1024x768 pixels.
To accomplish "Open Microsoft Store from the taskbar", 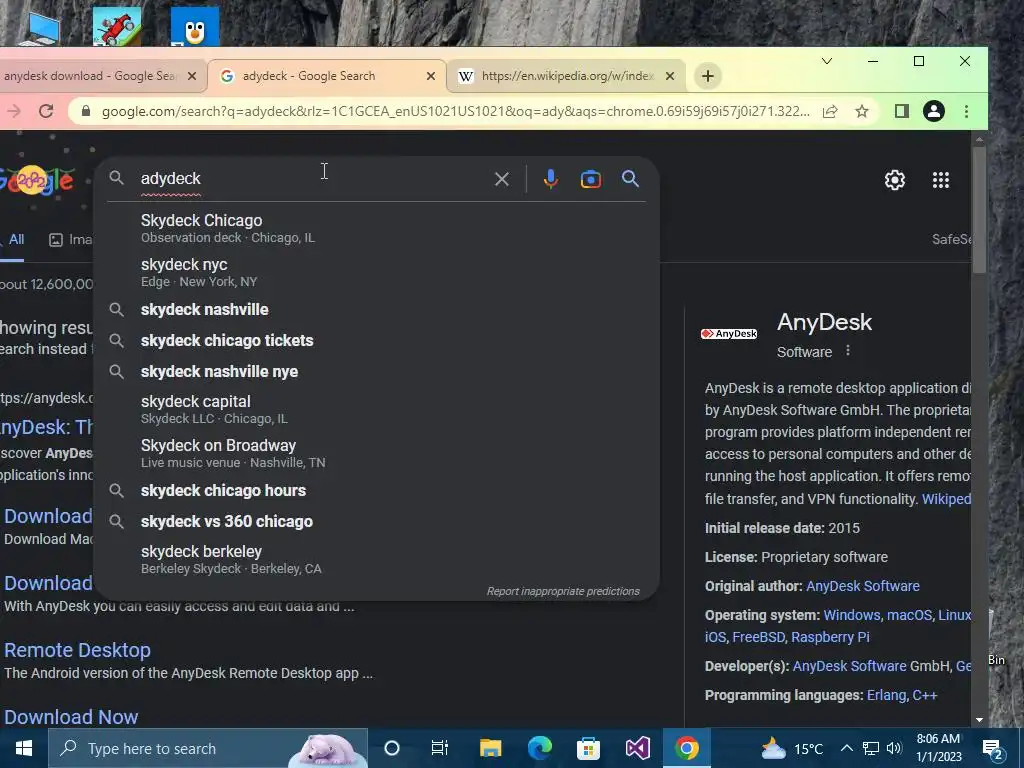I will 588,748.
